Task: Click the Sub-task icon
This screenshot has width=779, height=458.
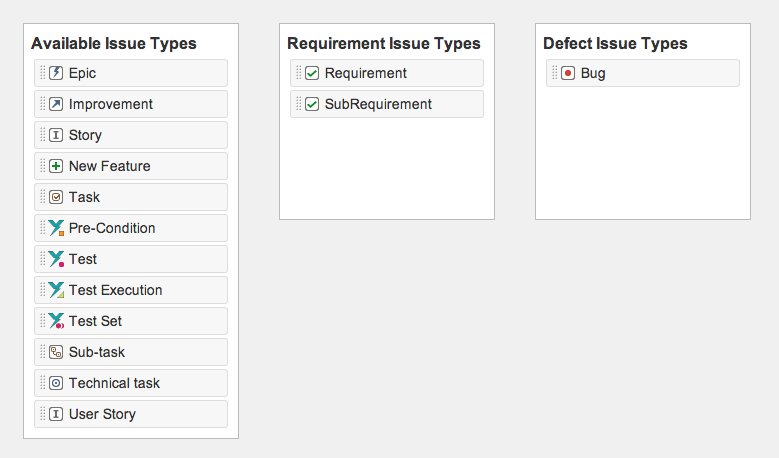Action: tap(56, 352)
